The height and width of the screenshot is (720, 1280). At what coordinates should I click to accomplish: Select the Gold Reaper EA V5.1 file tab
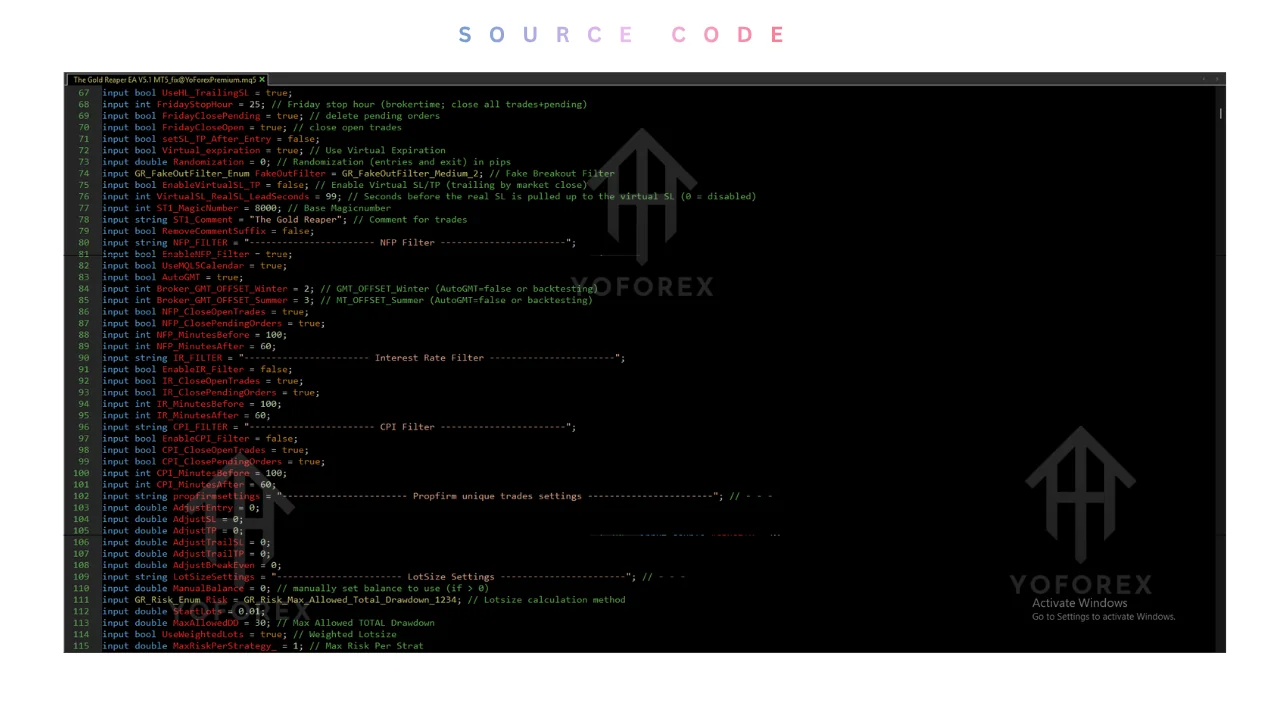167,80
